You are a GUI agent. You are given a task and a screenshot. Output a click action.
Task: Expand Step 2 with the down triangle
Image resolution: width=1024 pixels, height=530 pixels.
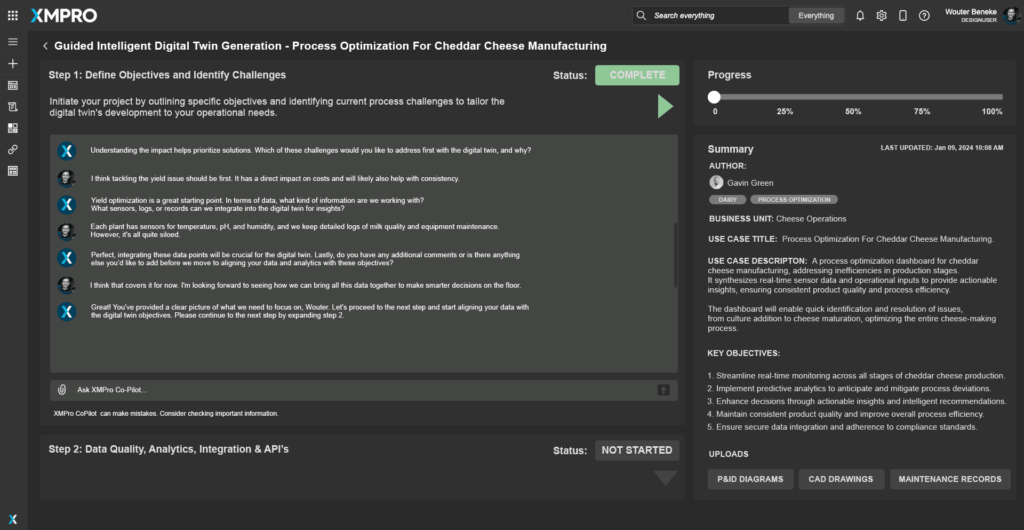[665, 479]
